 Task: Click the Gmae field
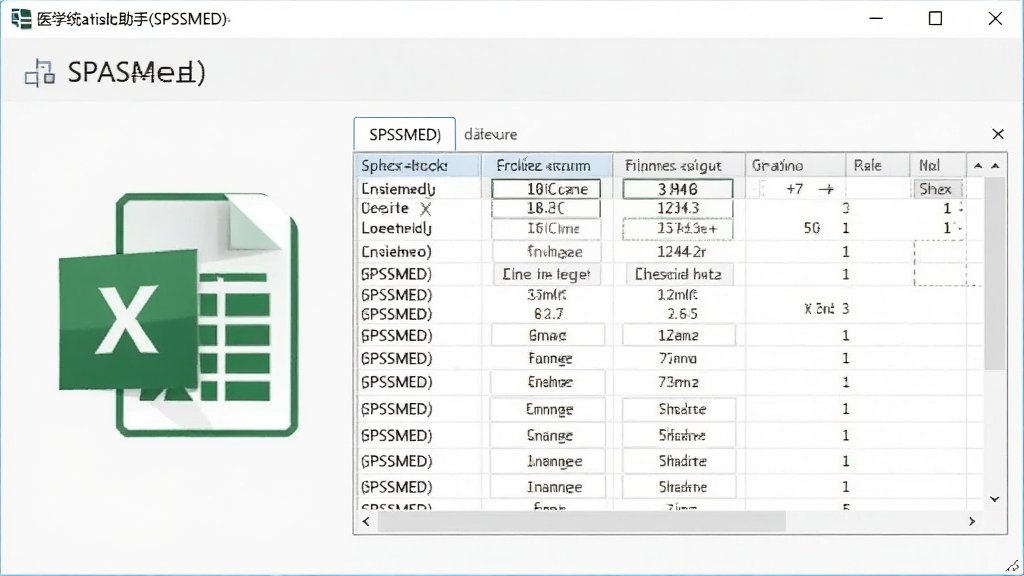click(x=547, y=335)
